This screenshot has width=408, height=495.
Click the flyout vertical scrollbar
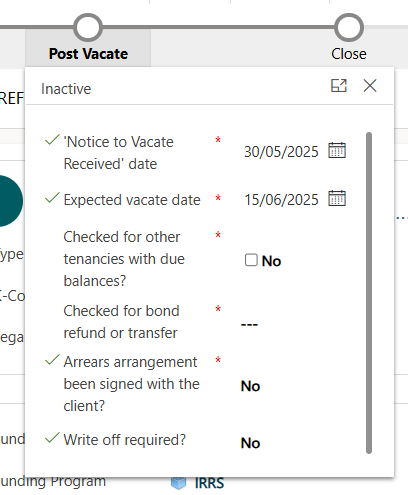369,293
